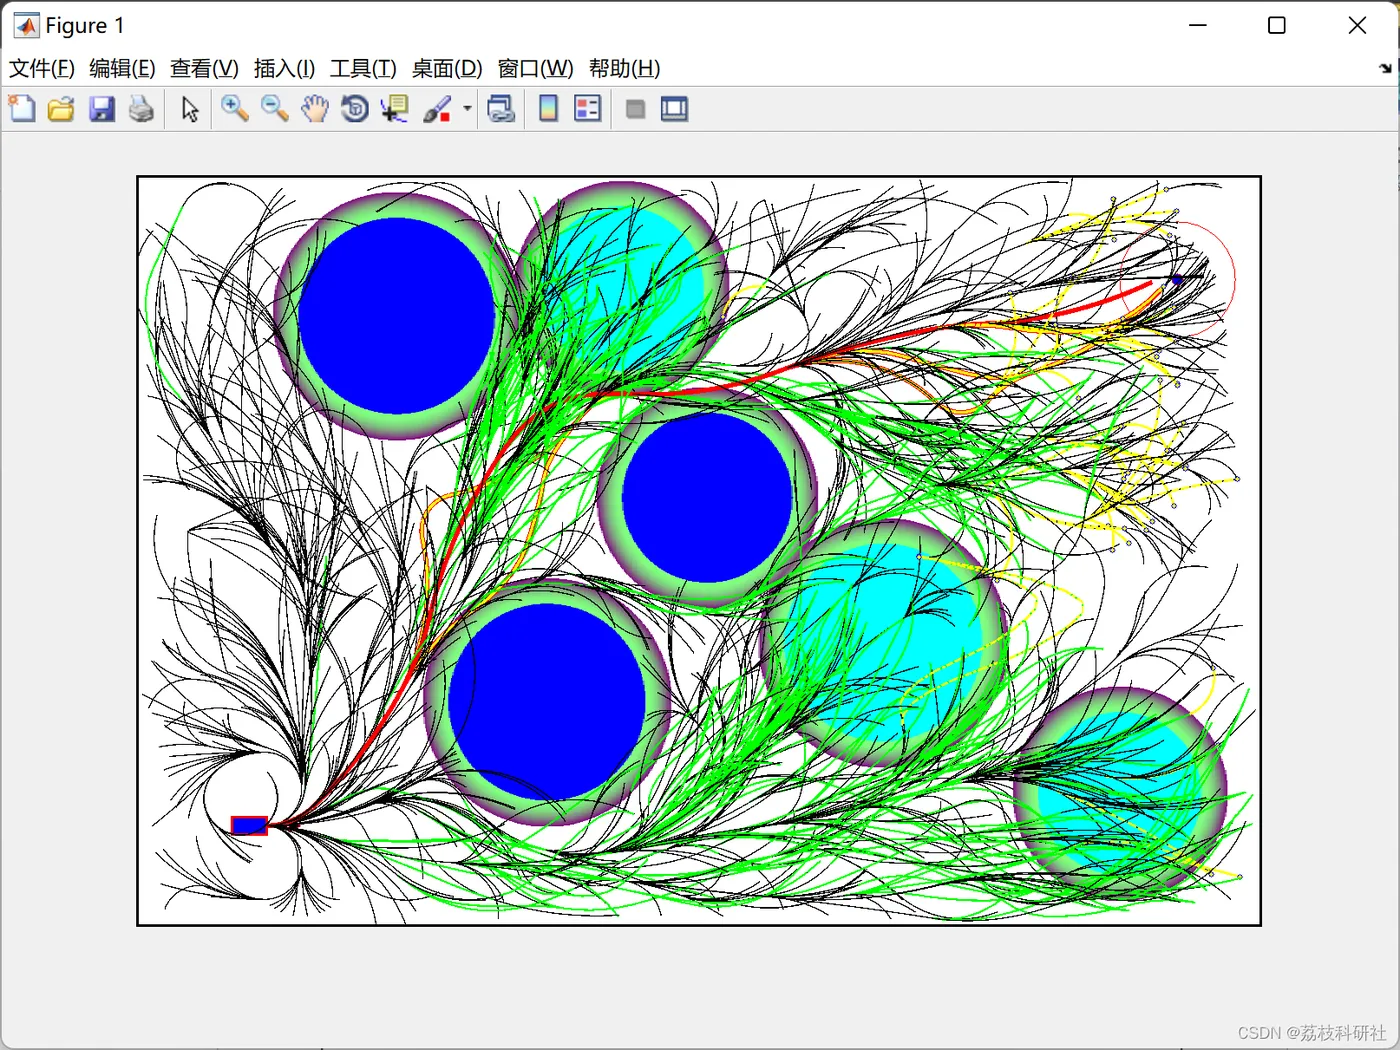
Task: Open the 工具(T) menu
Action: click(x=363, y=68)
